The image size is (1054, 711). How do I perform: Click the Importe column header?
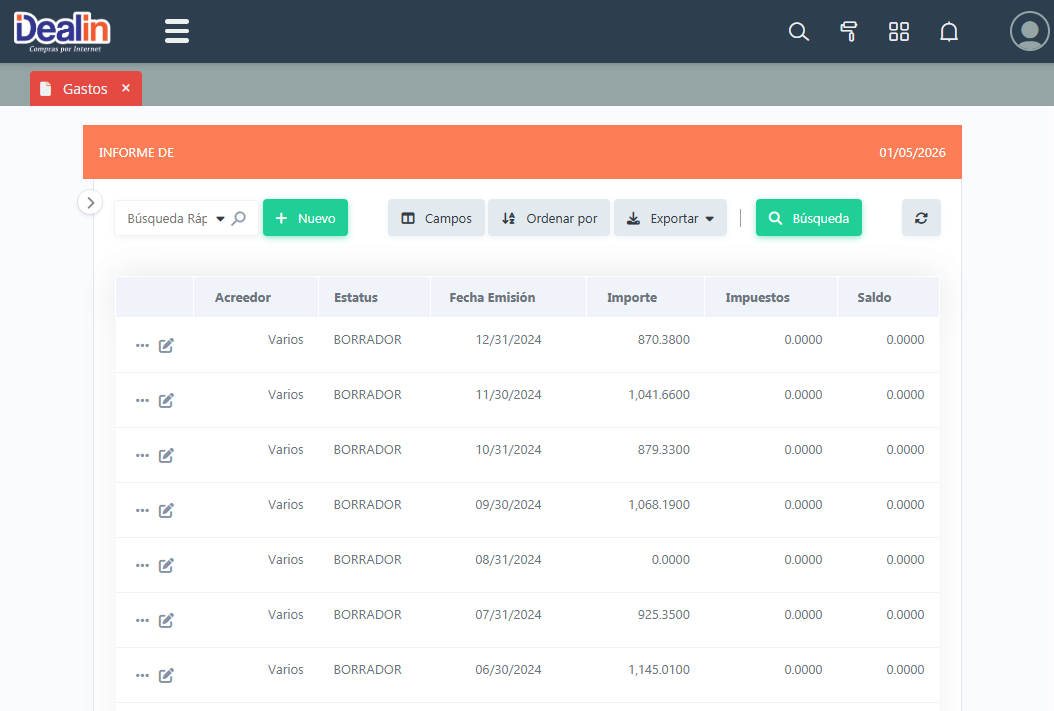click(x=632, y=297)
